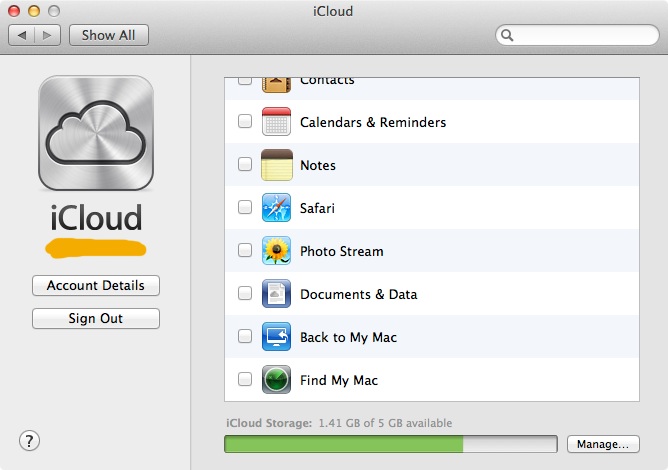Click the 'Safari' label text
Viewport: 668px width, 470px height.
click(317, 208)
